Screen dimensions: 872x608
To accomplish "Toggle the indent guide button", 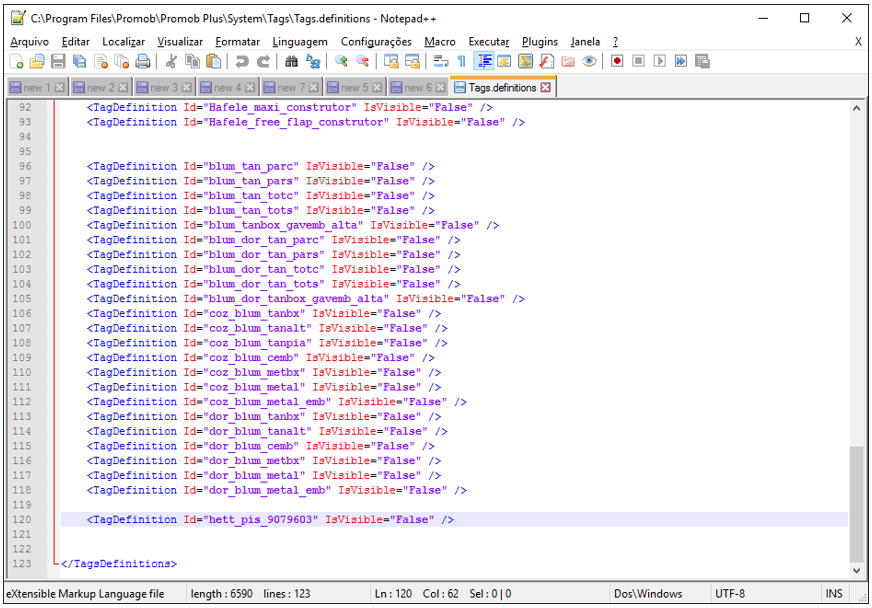I will 484,61.
